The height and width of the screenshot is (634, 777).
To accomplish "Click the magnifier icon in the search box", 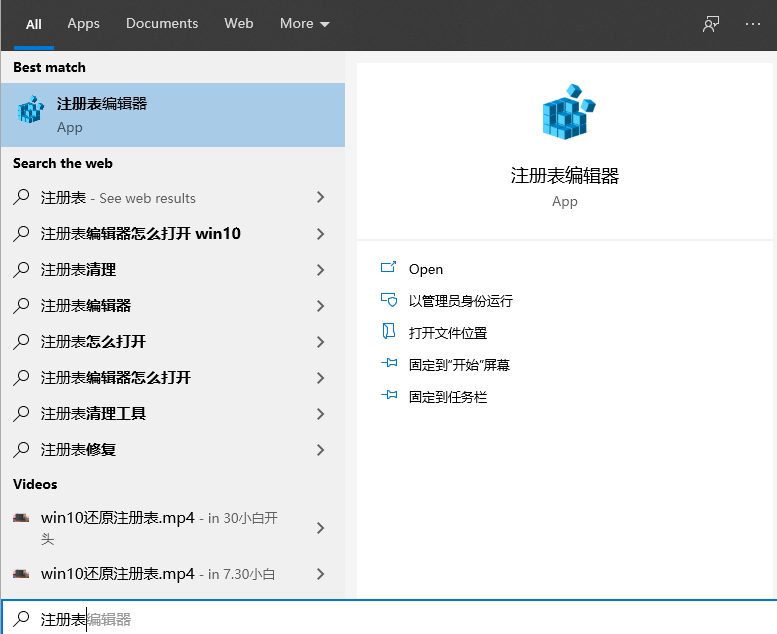I will [21, 618].
